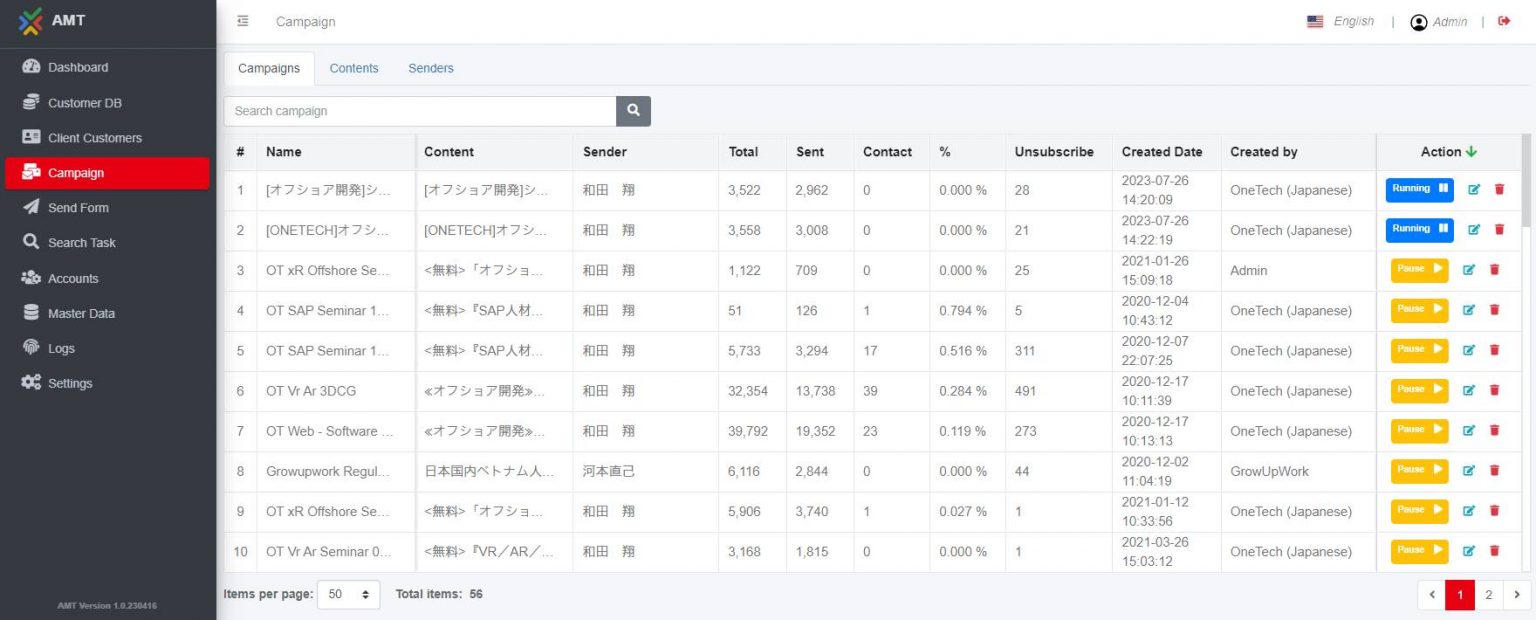Resume paused OT Vr Ar 3DCG campaign

tap(1419, 390)
